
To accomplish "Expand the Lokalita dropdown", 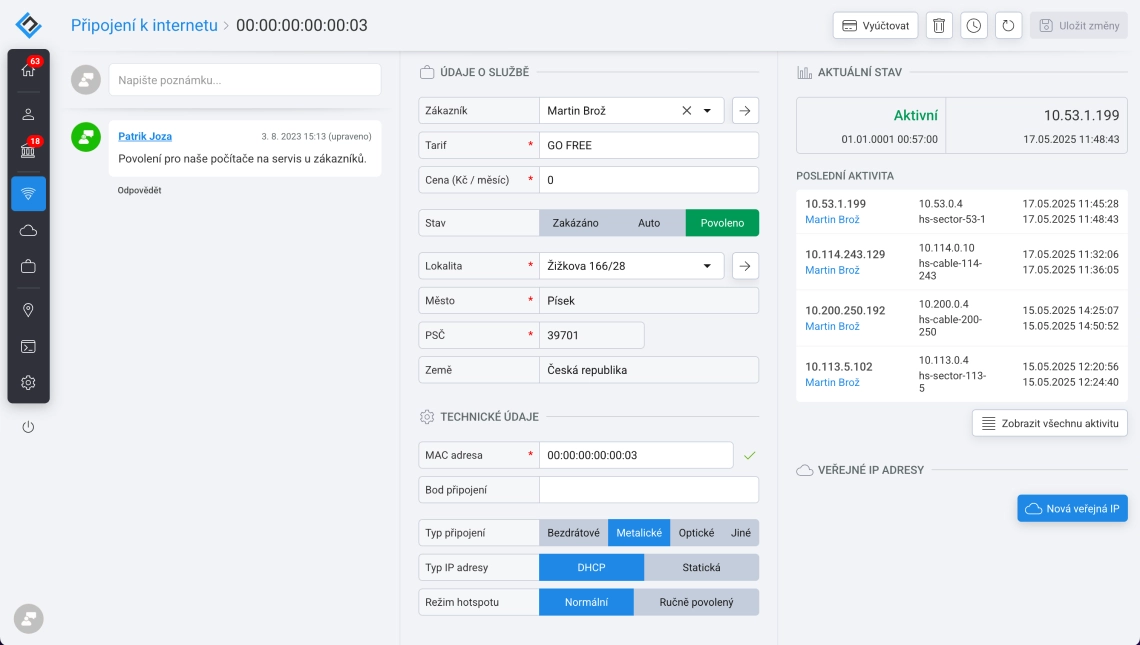I will coord(708,266).
